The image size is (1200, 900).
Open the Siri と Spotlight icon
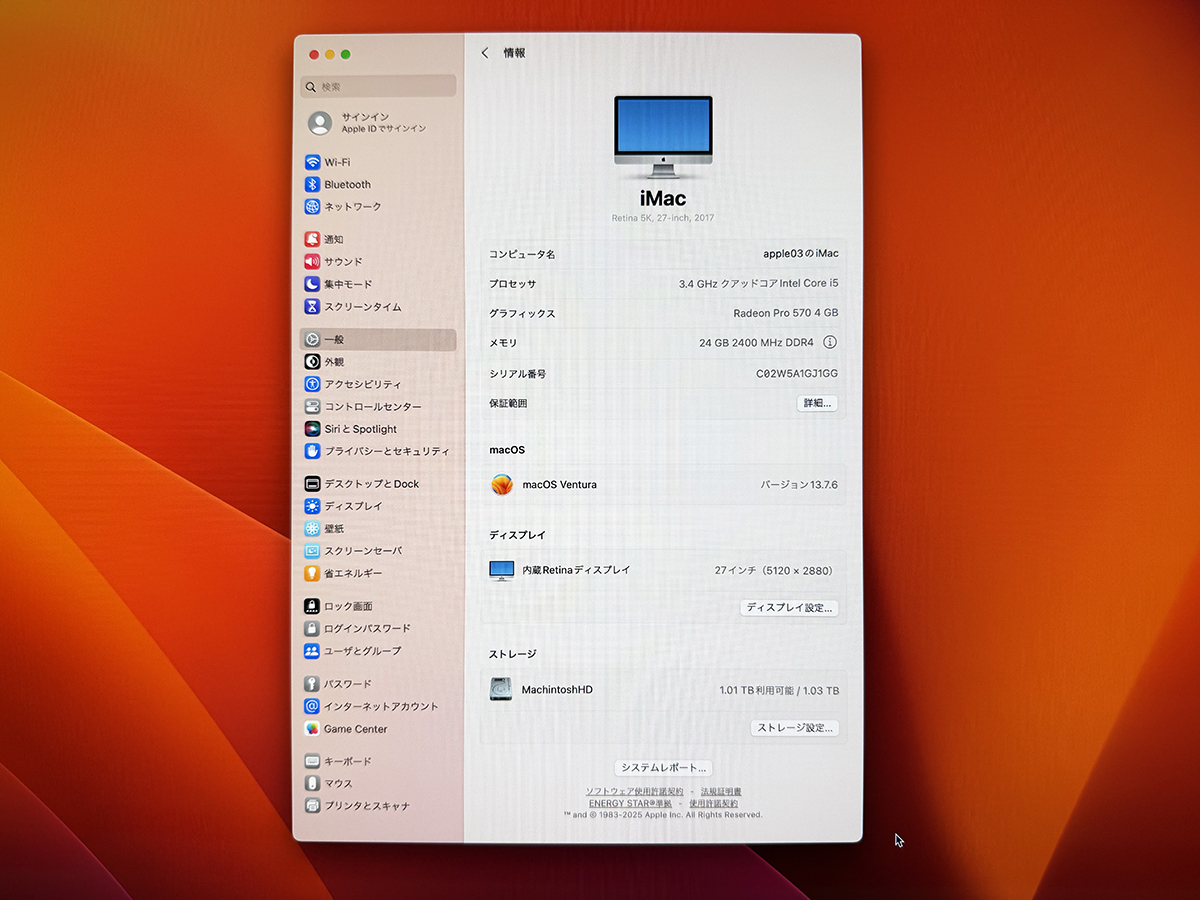coord(313,429)
